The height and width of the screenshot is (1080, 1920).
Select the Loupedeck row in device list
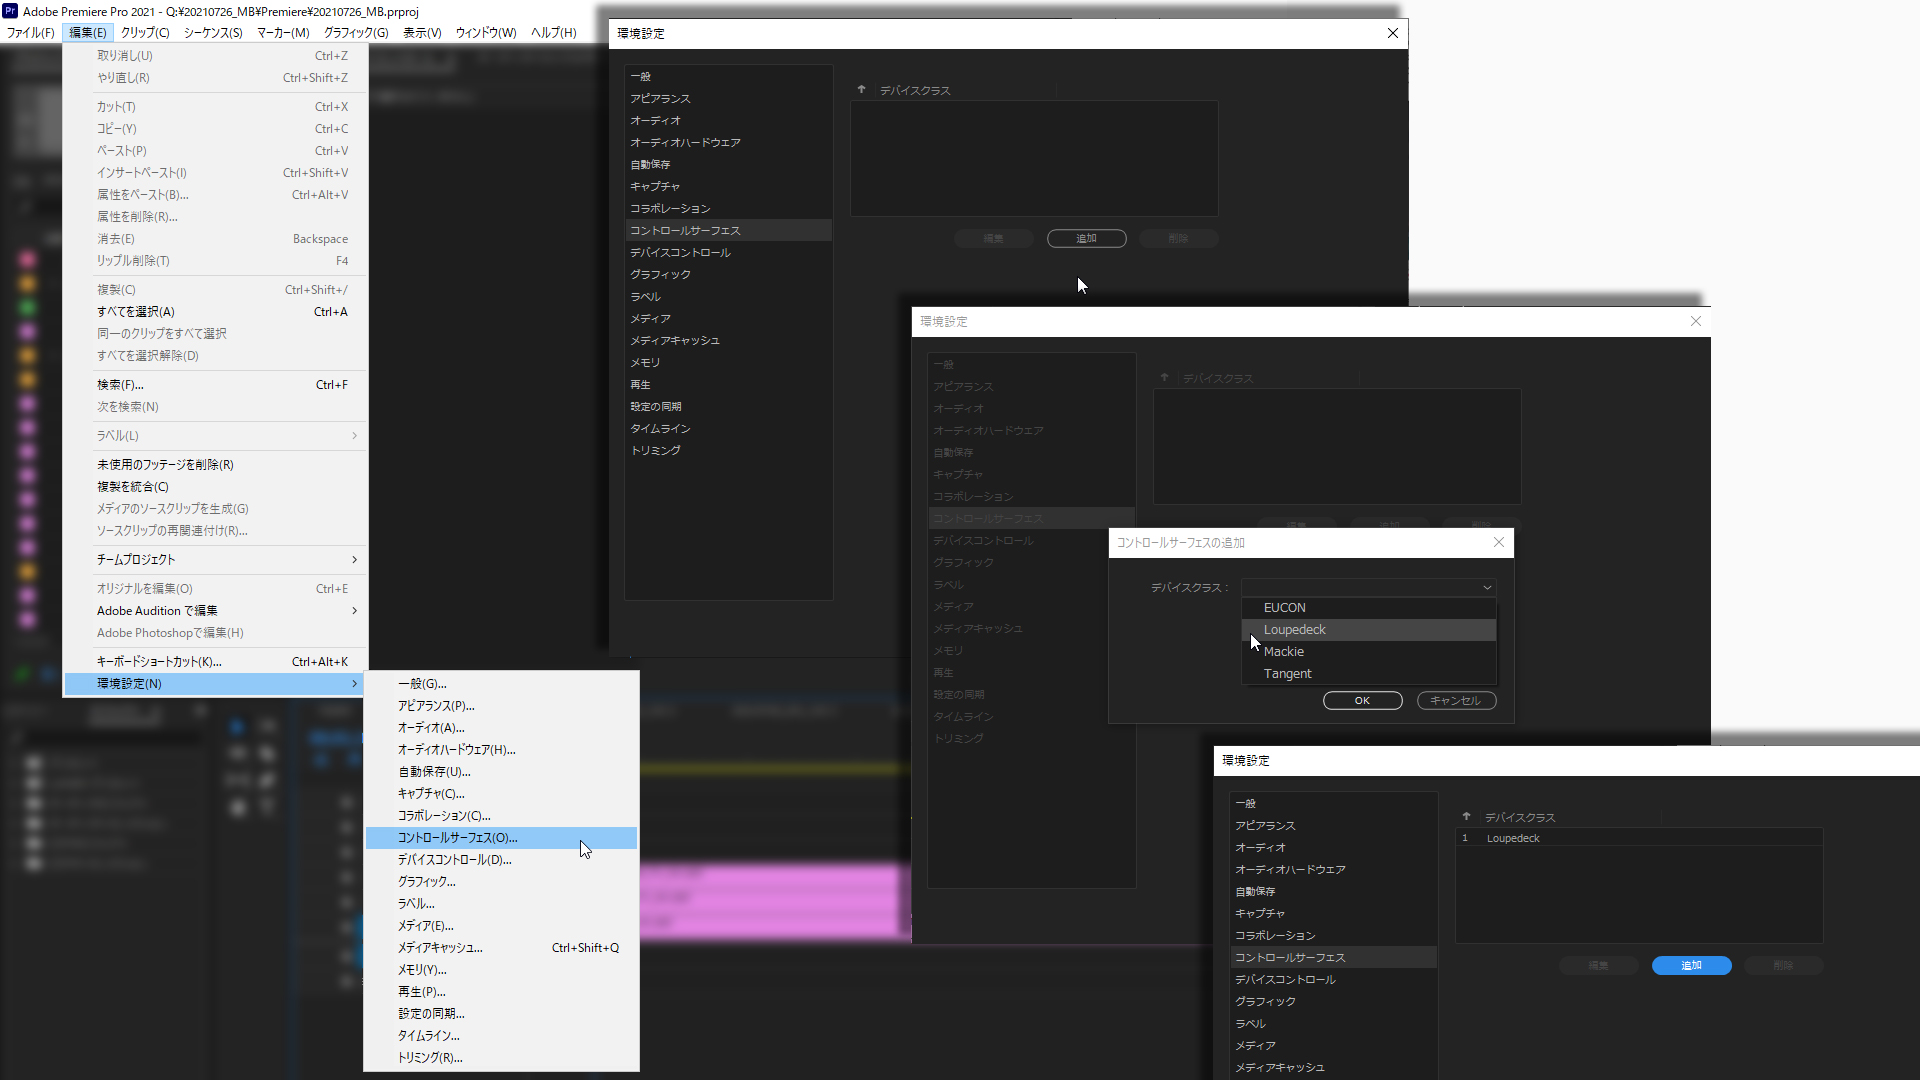(x=1512, y=839)
